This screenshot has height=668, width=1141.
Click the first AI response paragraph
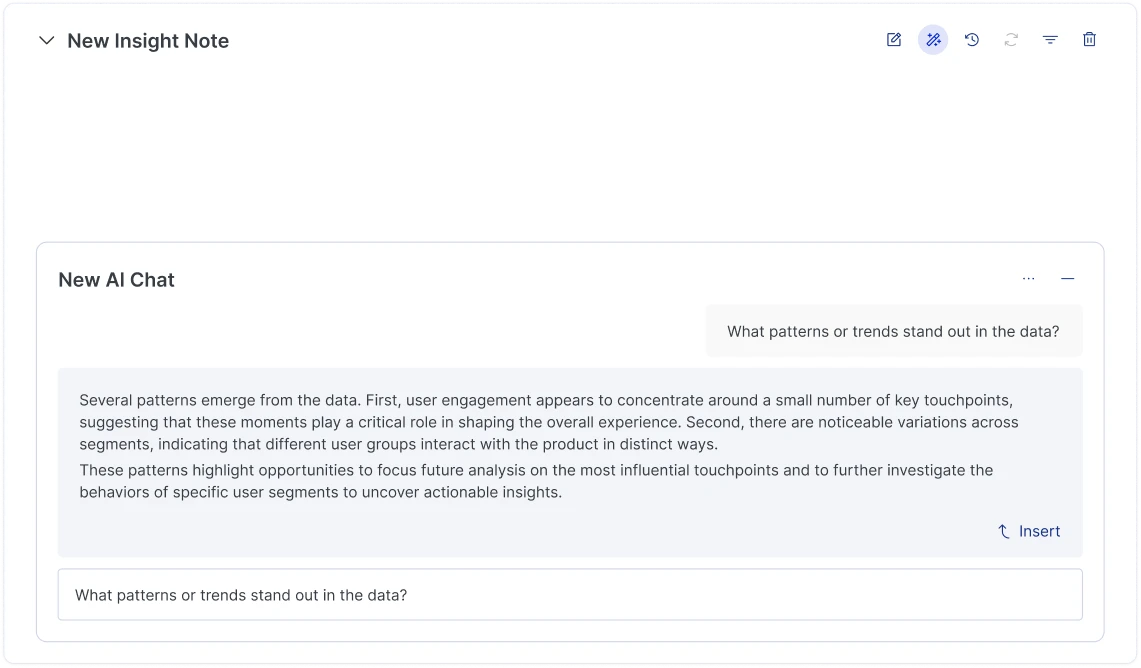(548, 422)
